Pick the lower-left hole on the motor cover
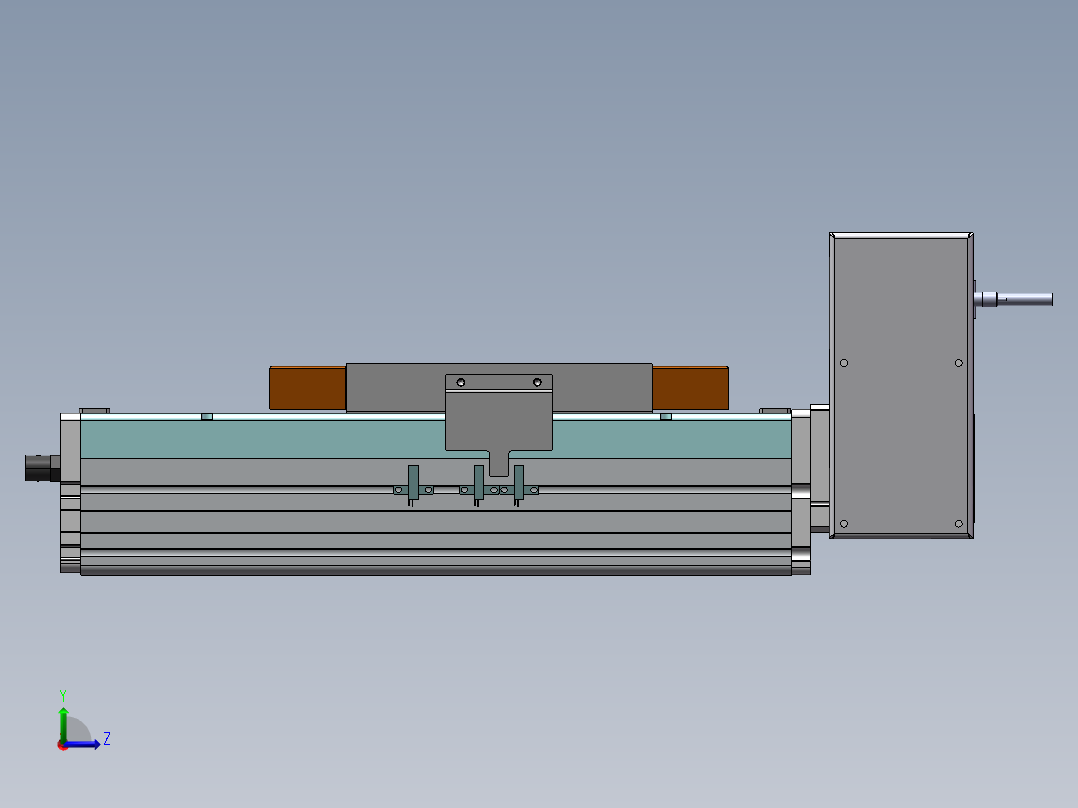The image size is (1078, 808). point(844,524)
